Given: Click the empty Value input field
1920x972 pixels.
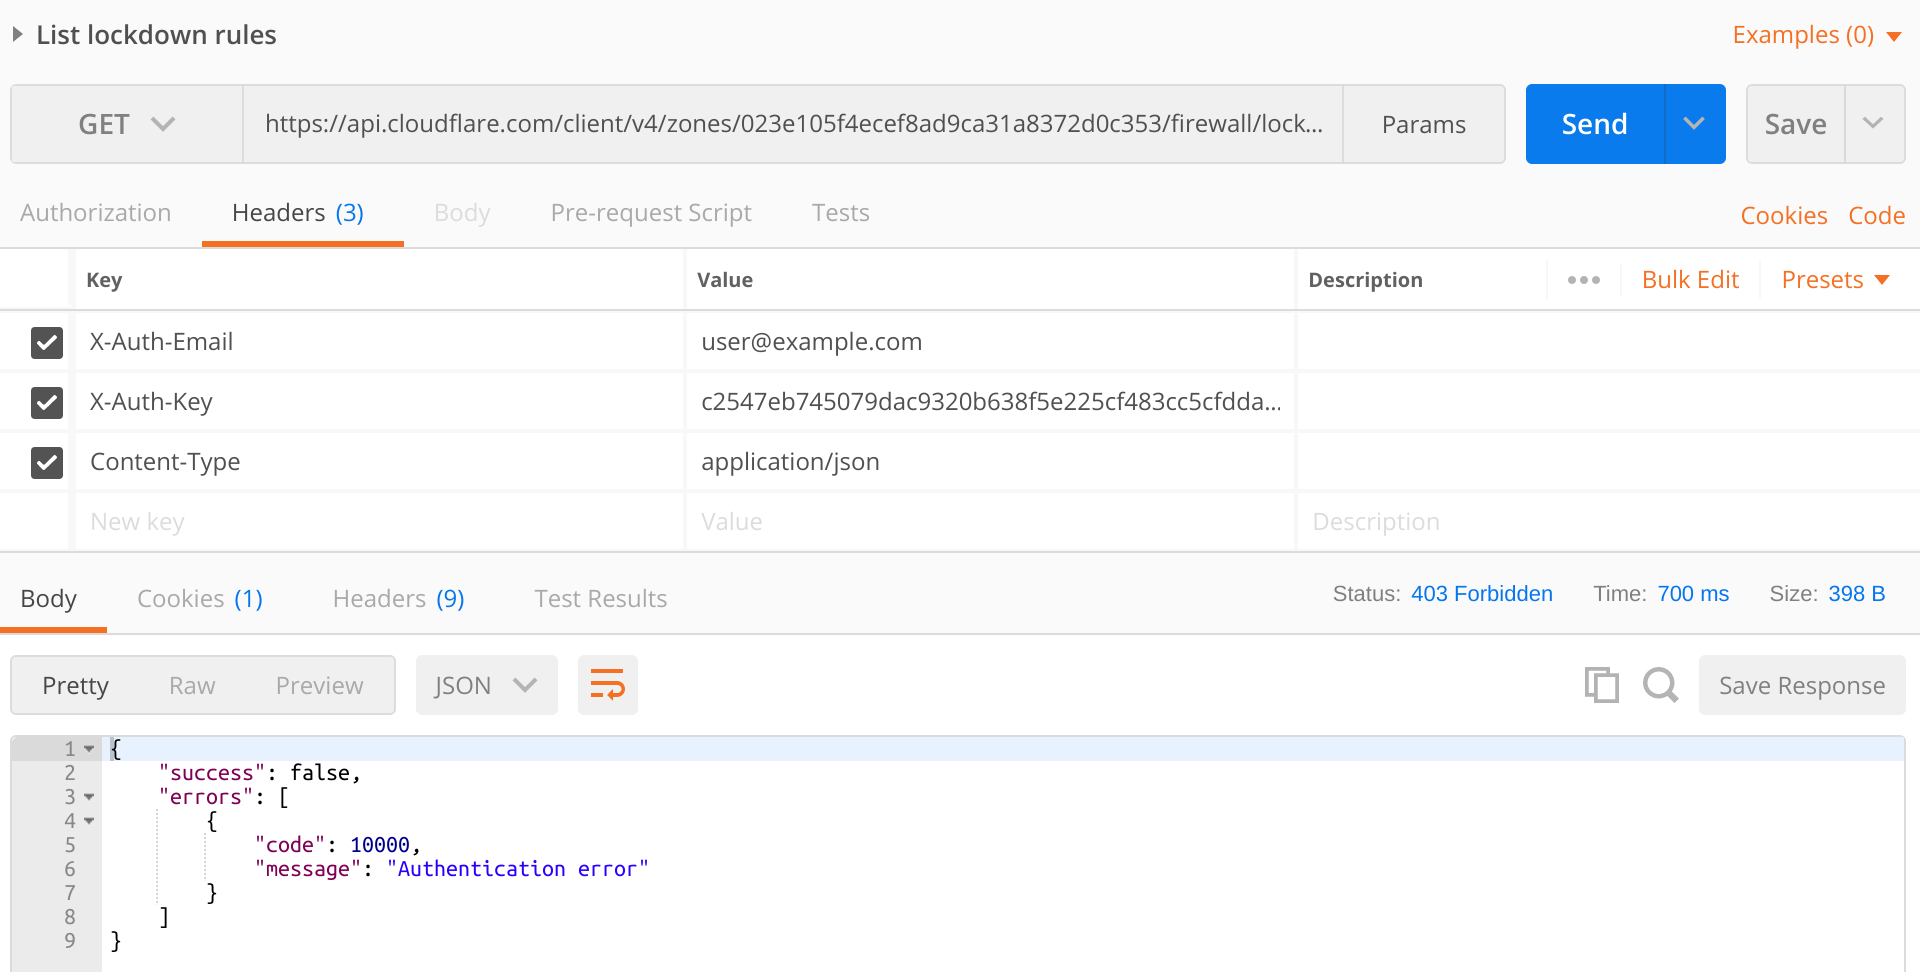Looking at the screenshot, I should point(990,522).
